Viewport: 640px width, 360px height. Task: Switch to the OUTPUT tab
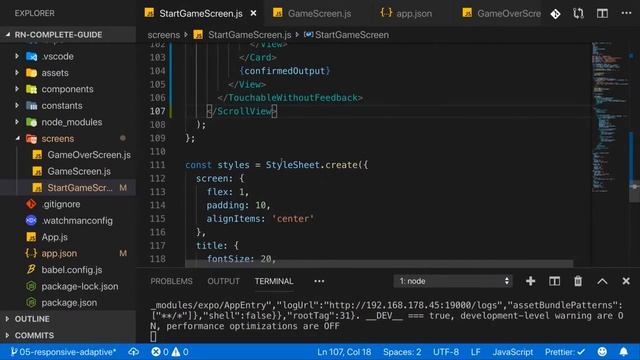click(223, 281)
